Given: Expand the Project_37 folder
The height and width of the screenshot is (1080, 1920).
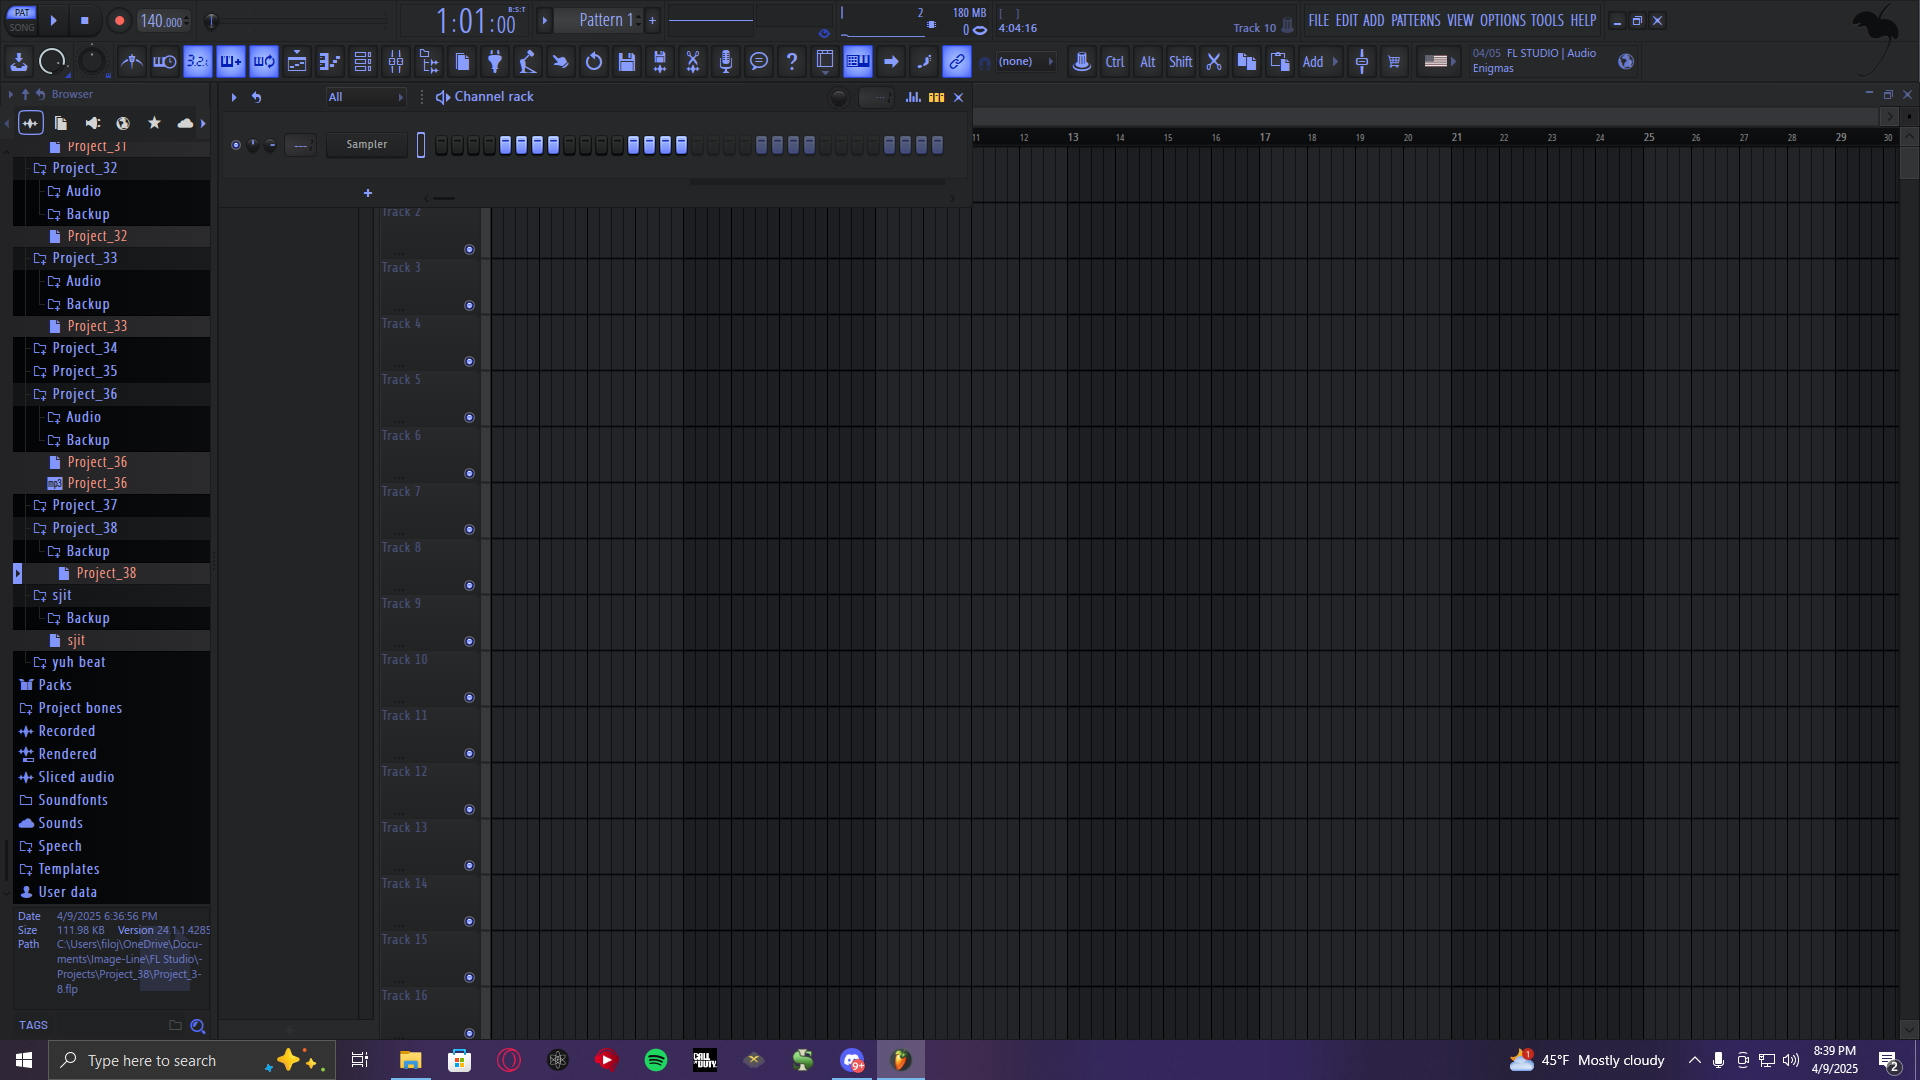Looking at the screenshot, I should click(85, 505).
